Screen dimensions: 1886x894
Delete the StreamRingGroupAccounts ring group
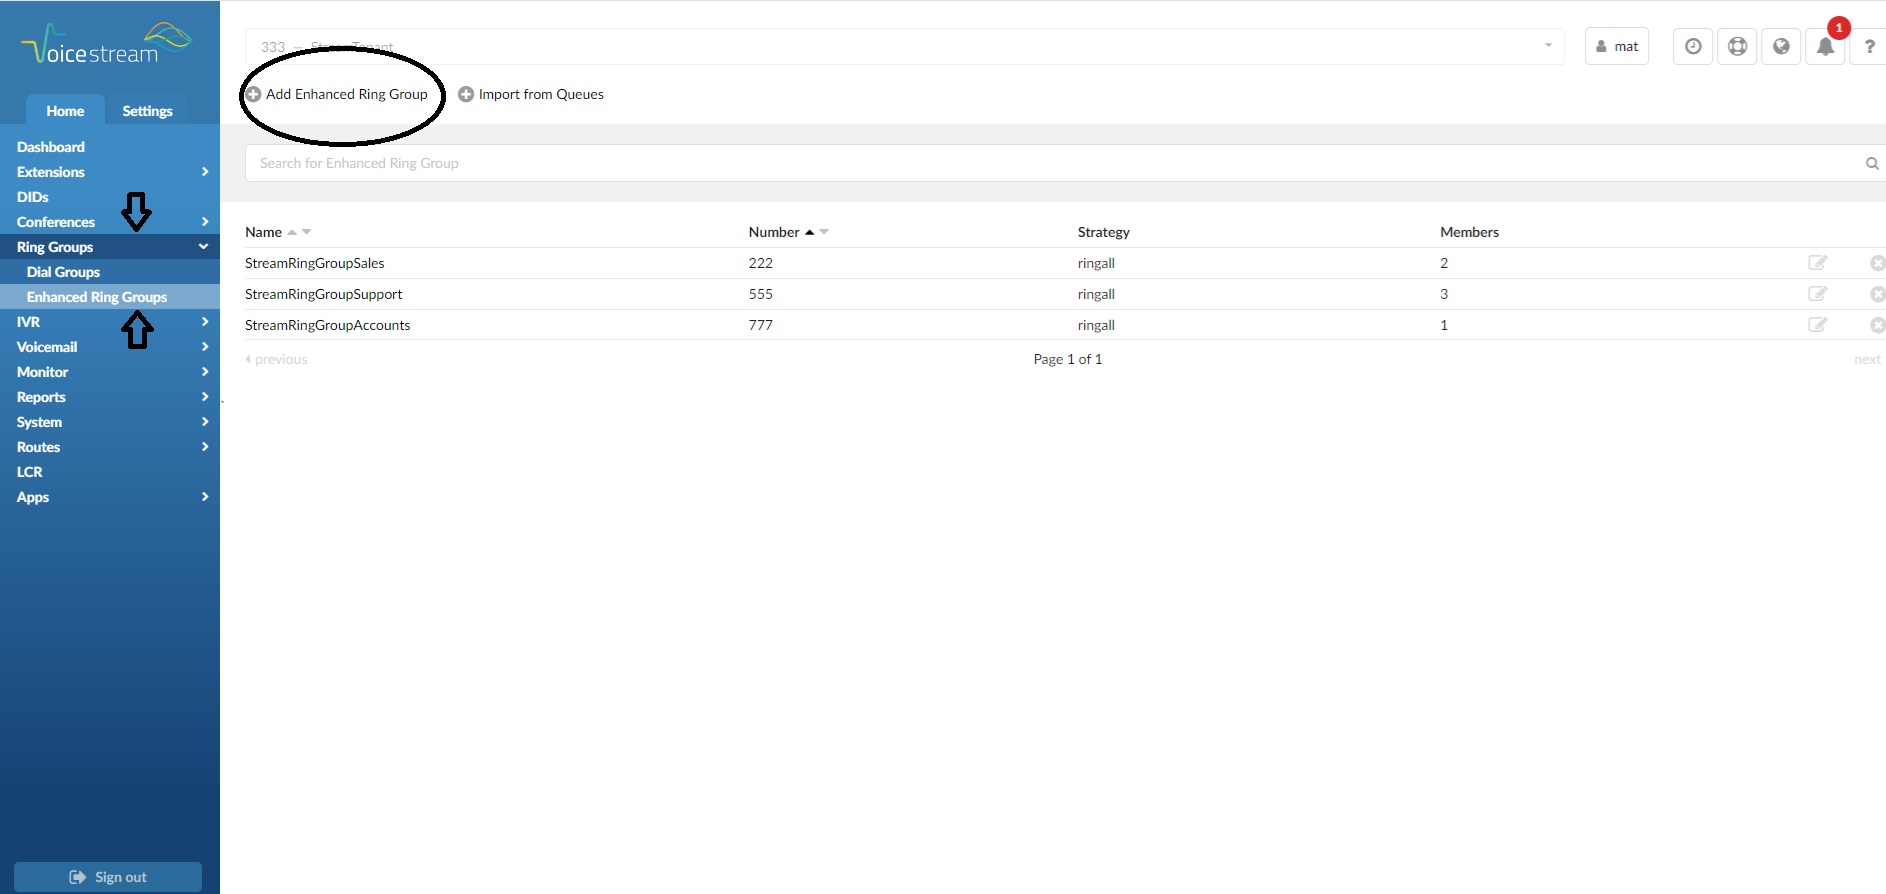(1877, 325)
